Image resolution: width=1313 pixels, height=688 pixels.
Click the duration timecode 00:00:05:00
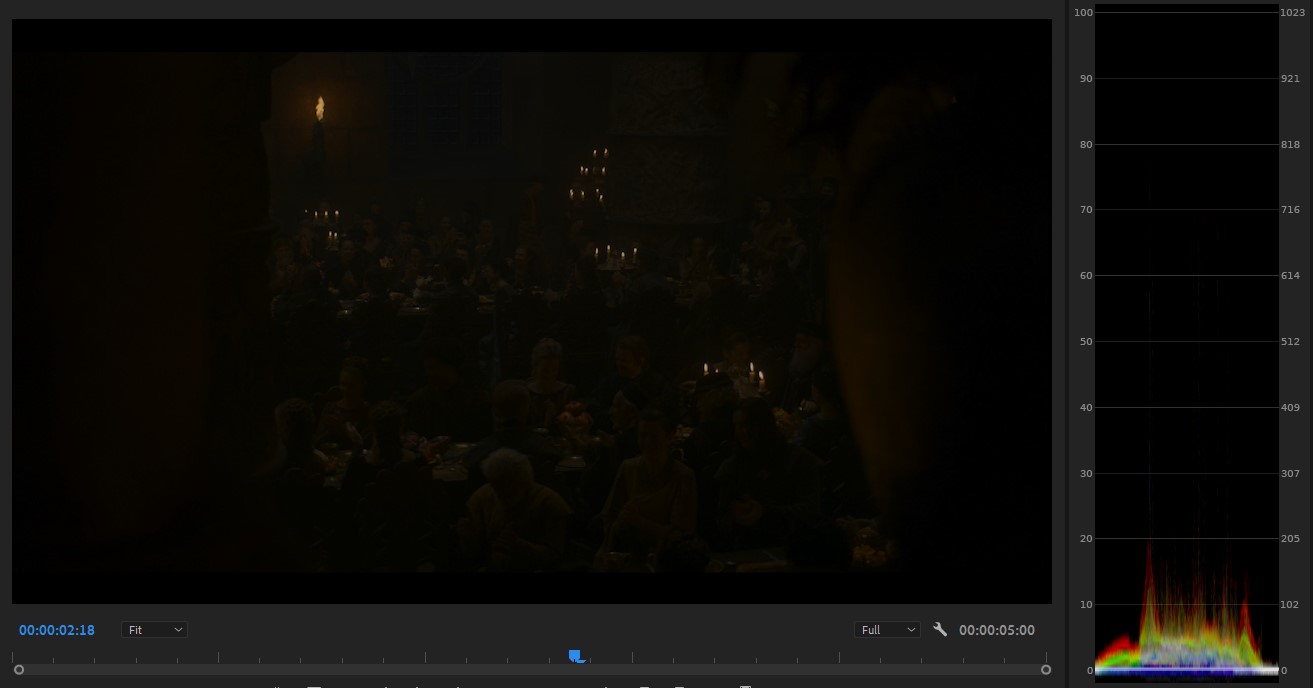point(997,630)
